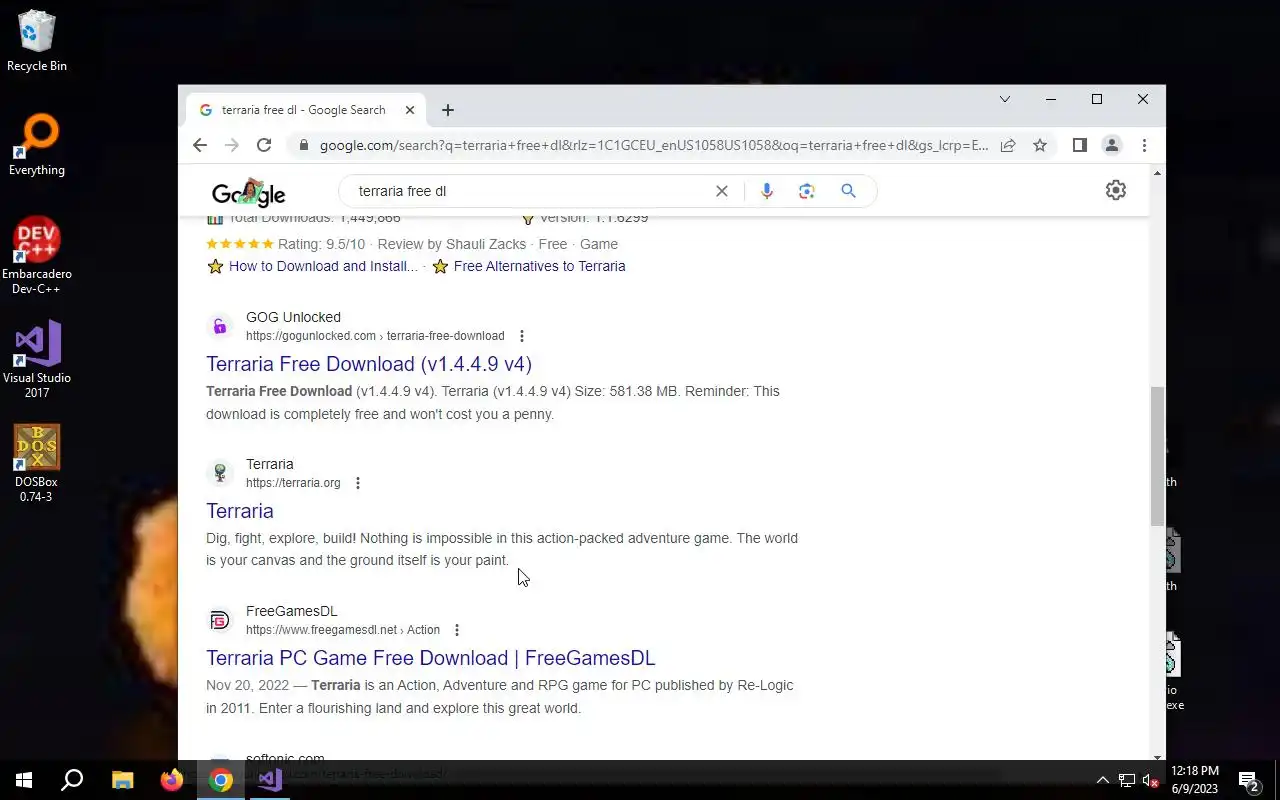Go back to the previous page
This screenshot has height=800, width=1280.
pyautogui.click(x=200, y=145)
